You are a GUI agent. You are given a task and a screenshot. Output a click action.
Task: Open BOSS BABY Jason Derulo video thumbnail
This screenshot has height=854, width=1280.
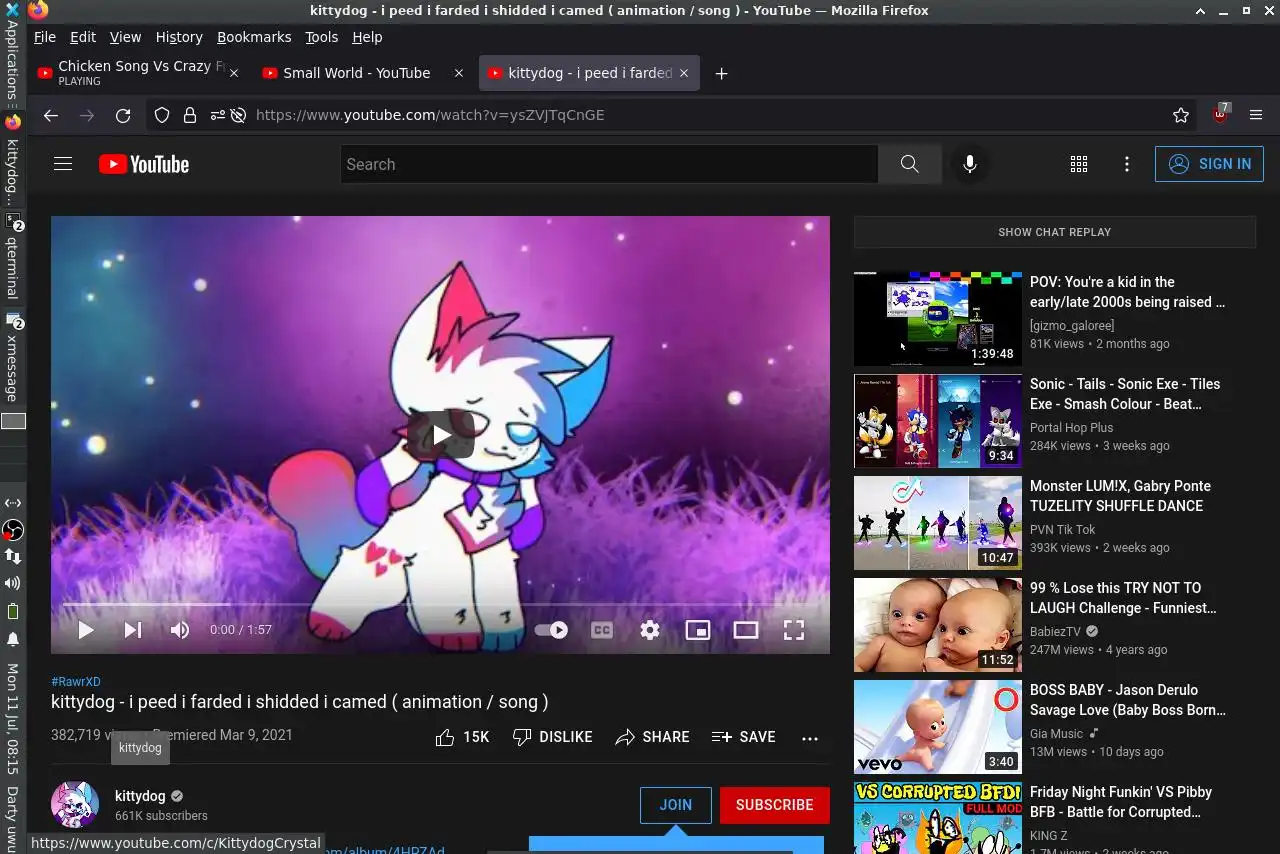click(938, 727)
